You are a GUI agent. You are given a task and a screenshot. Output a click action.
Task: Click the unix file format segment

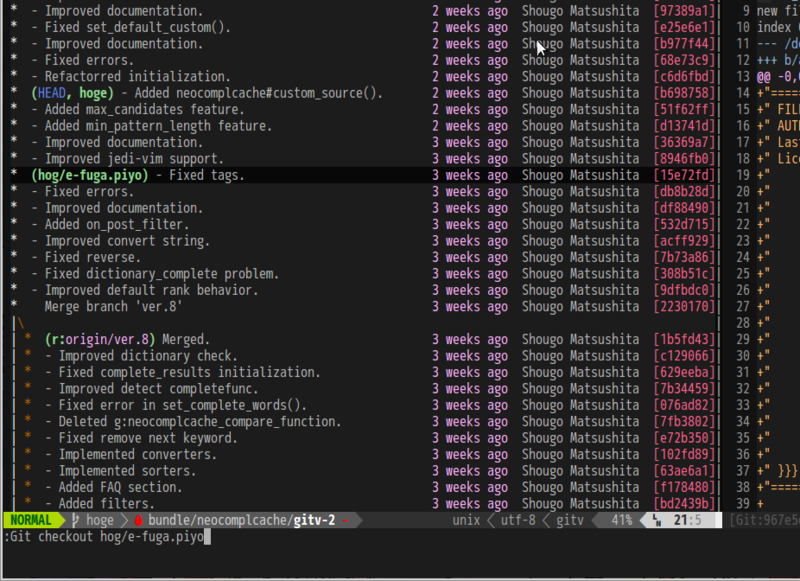(x=466, y=520)
